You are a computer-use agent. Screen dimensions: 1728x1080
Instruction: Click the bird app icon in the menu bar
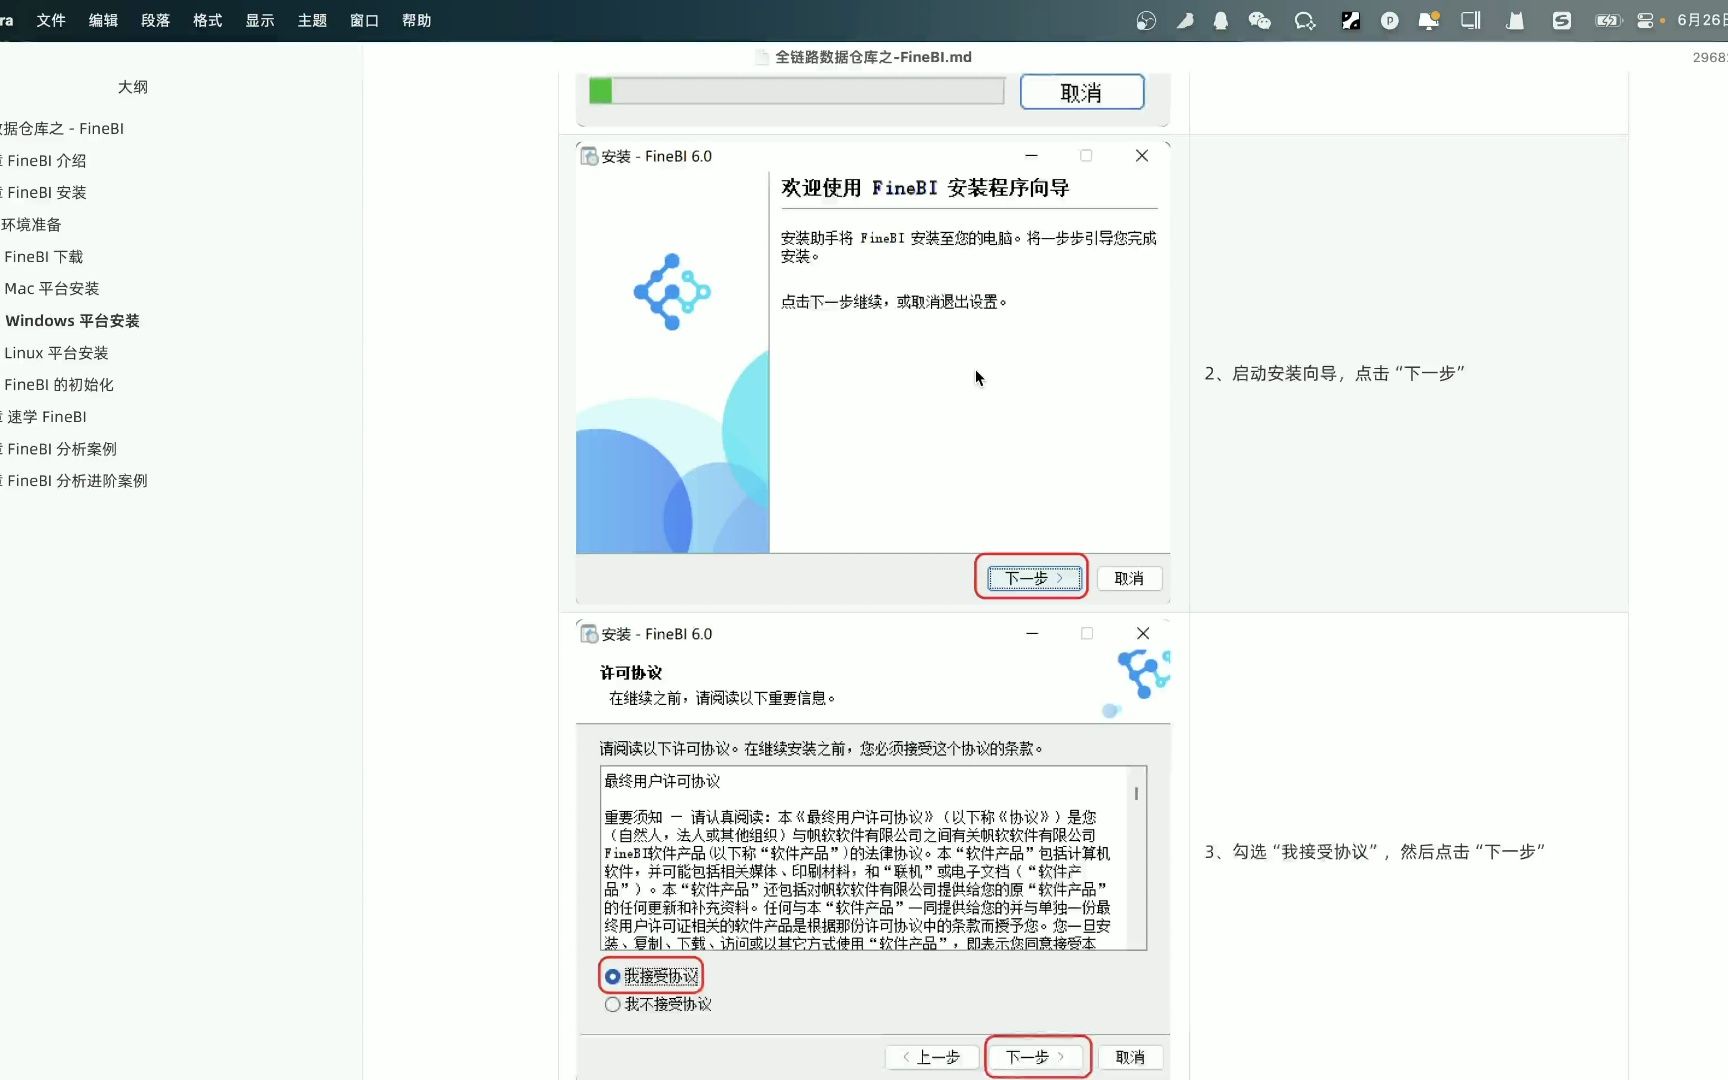[1185, 20]
